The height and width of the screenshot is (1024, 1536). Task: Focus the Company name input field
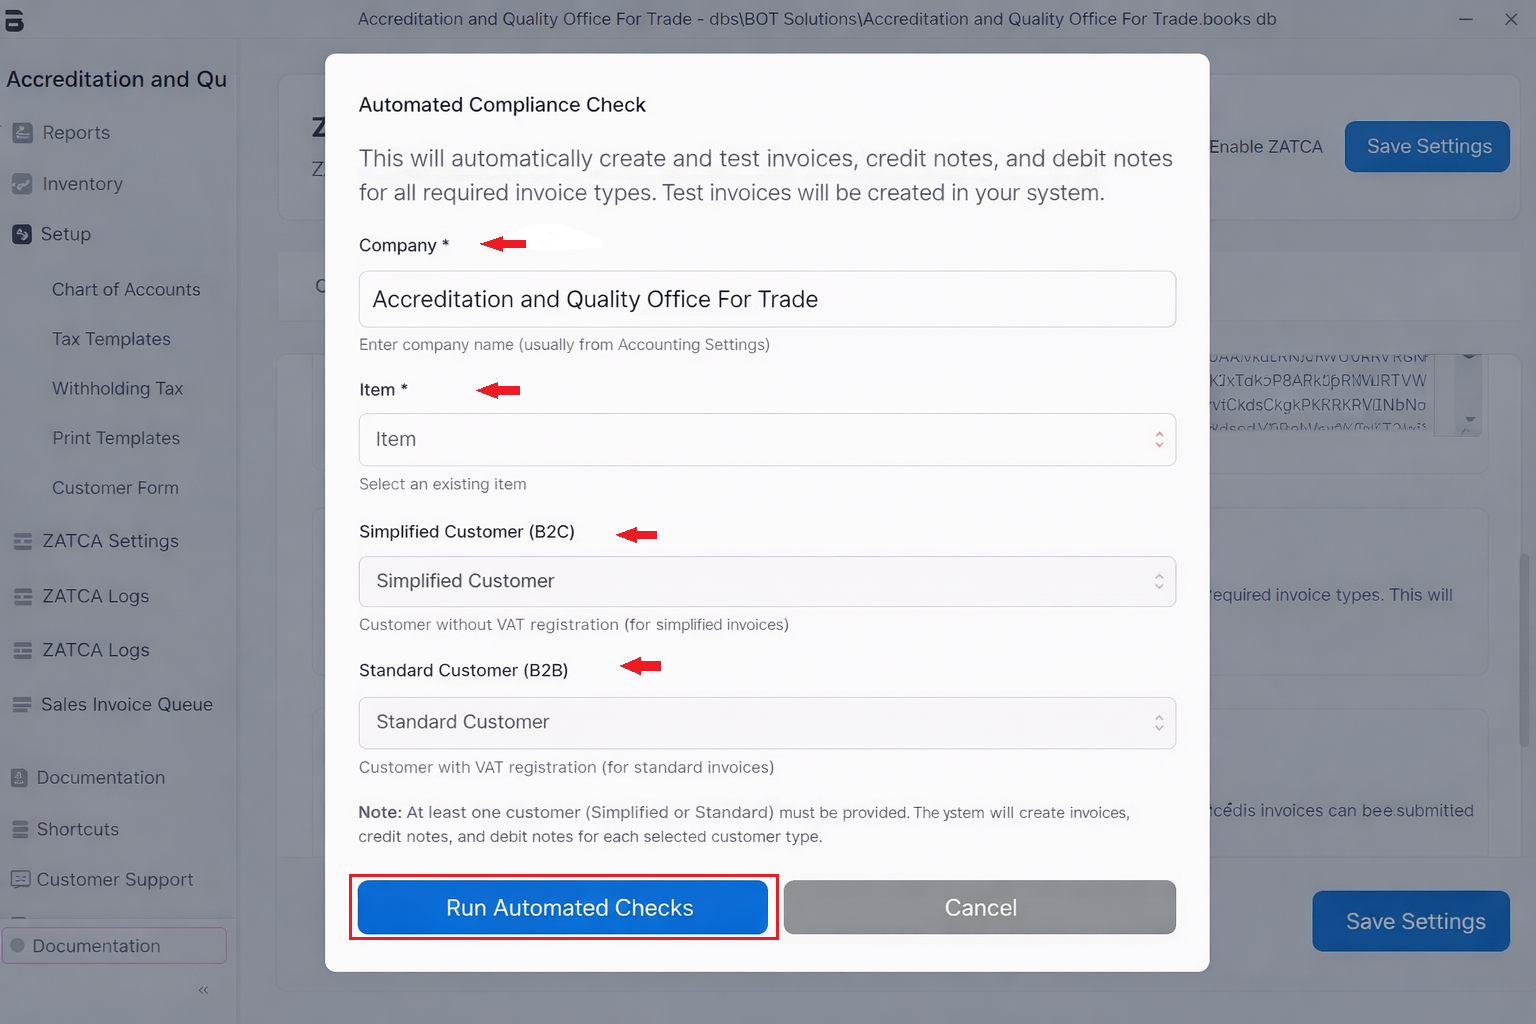(x=767, y=299)
